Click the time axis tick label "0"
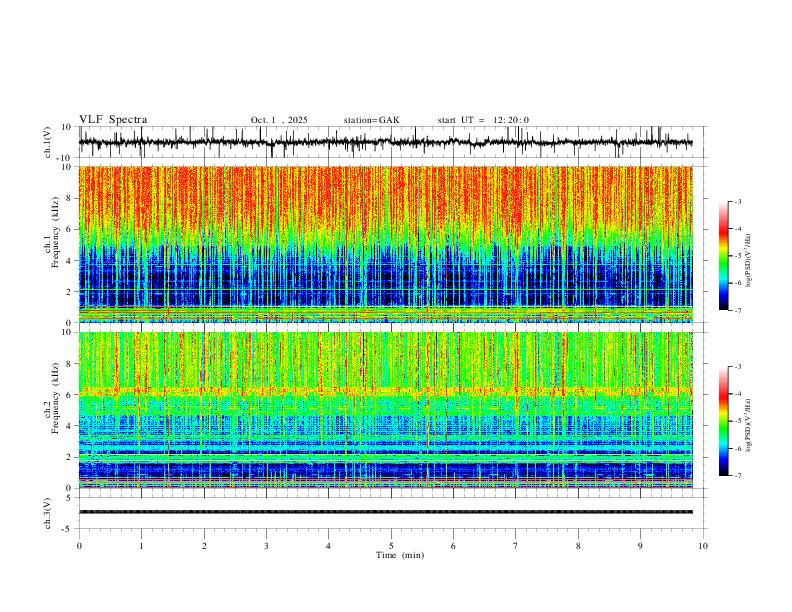The height and width of the screenshot is (612, 792). [x=79, y=546]
